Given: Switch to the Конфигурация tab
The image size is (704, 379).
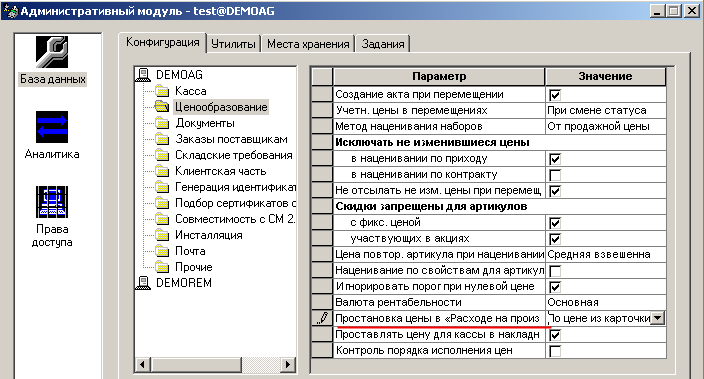Looking at the screenshot, I should [163, 43].
